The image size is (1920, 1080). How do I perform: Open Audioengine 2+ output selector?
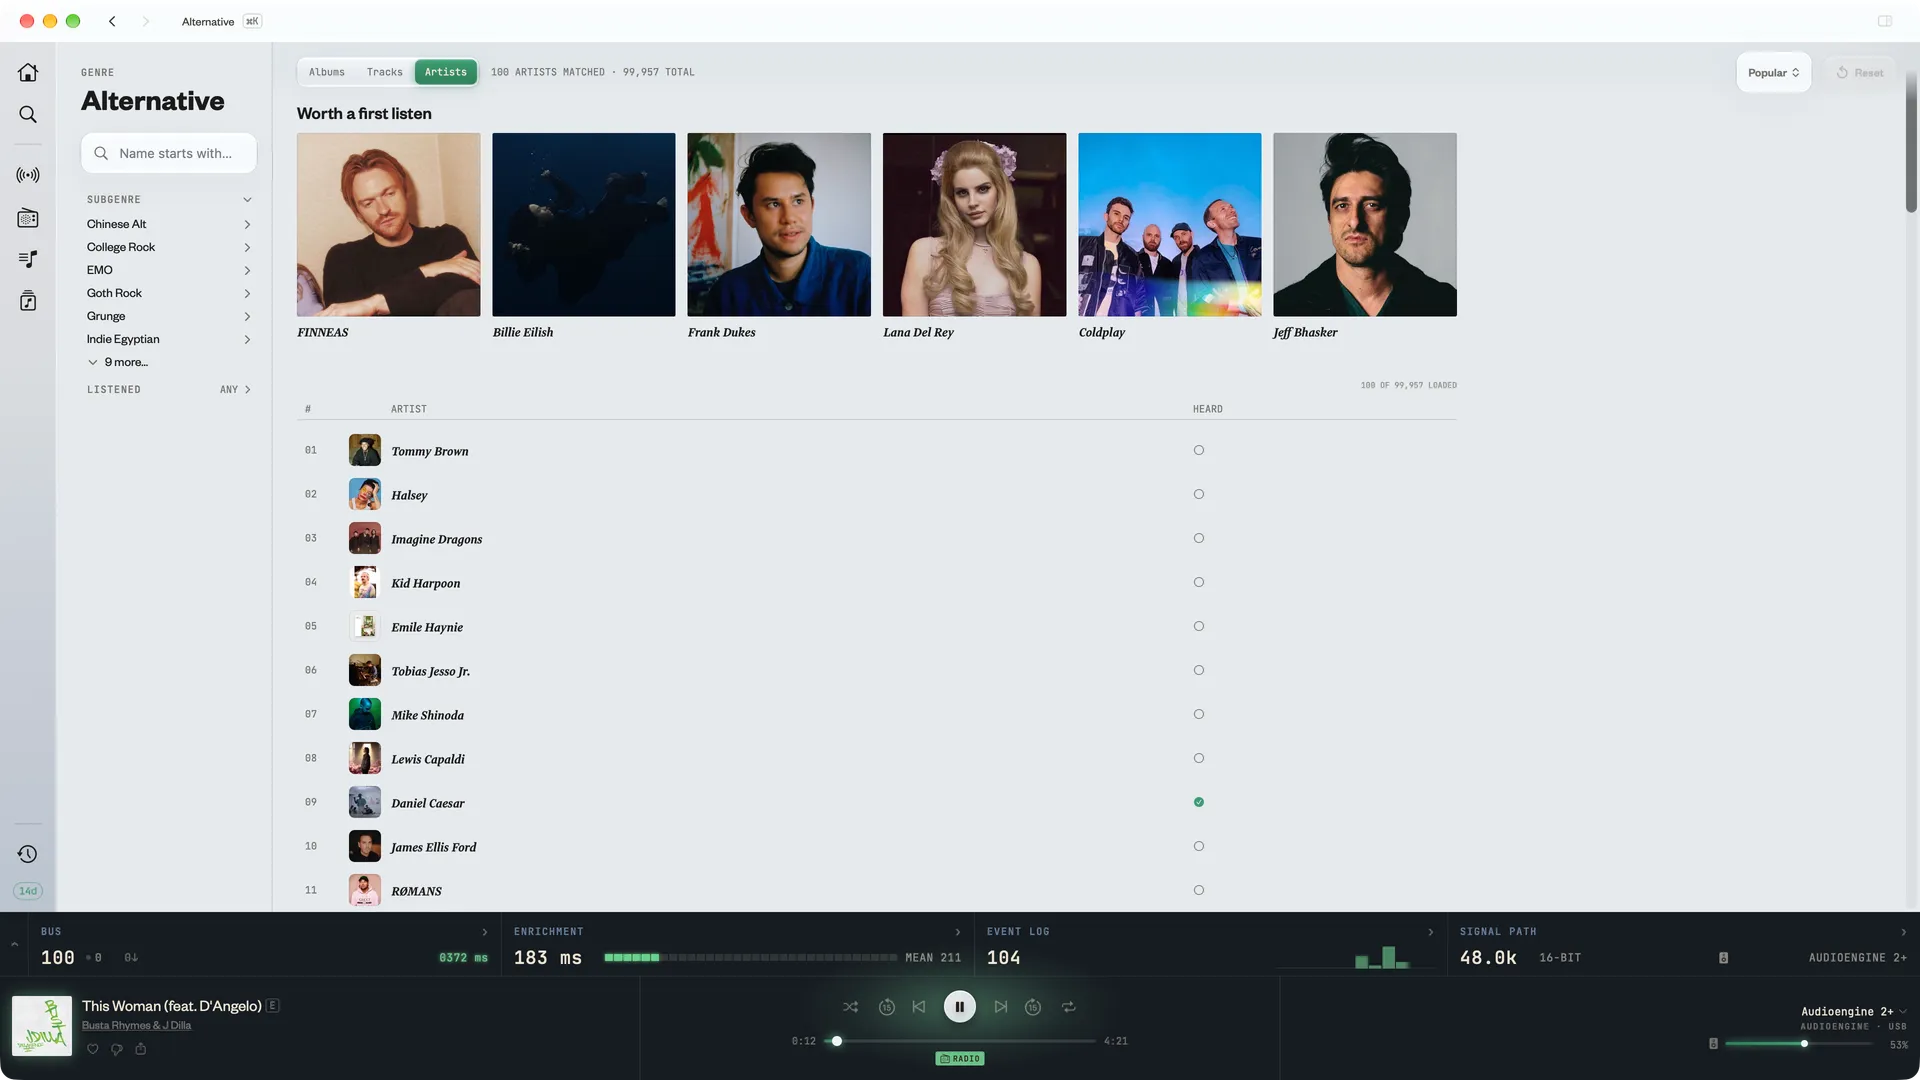point(1853,1012)
